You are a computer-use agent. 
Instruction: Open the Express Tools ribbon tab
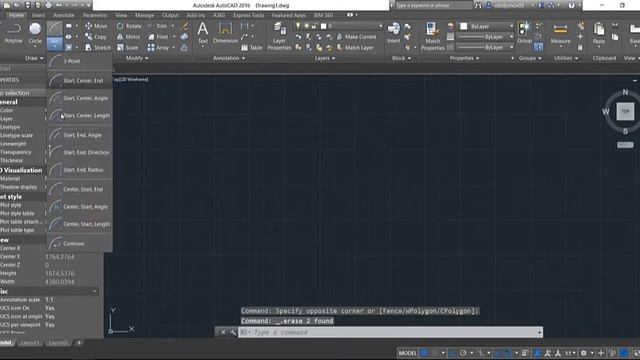(249, 15)
